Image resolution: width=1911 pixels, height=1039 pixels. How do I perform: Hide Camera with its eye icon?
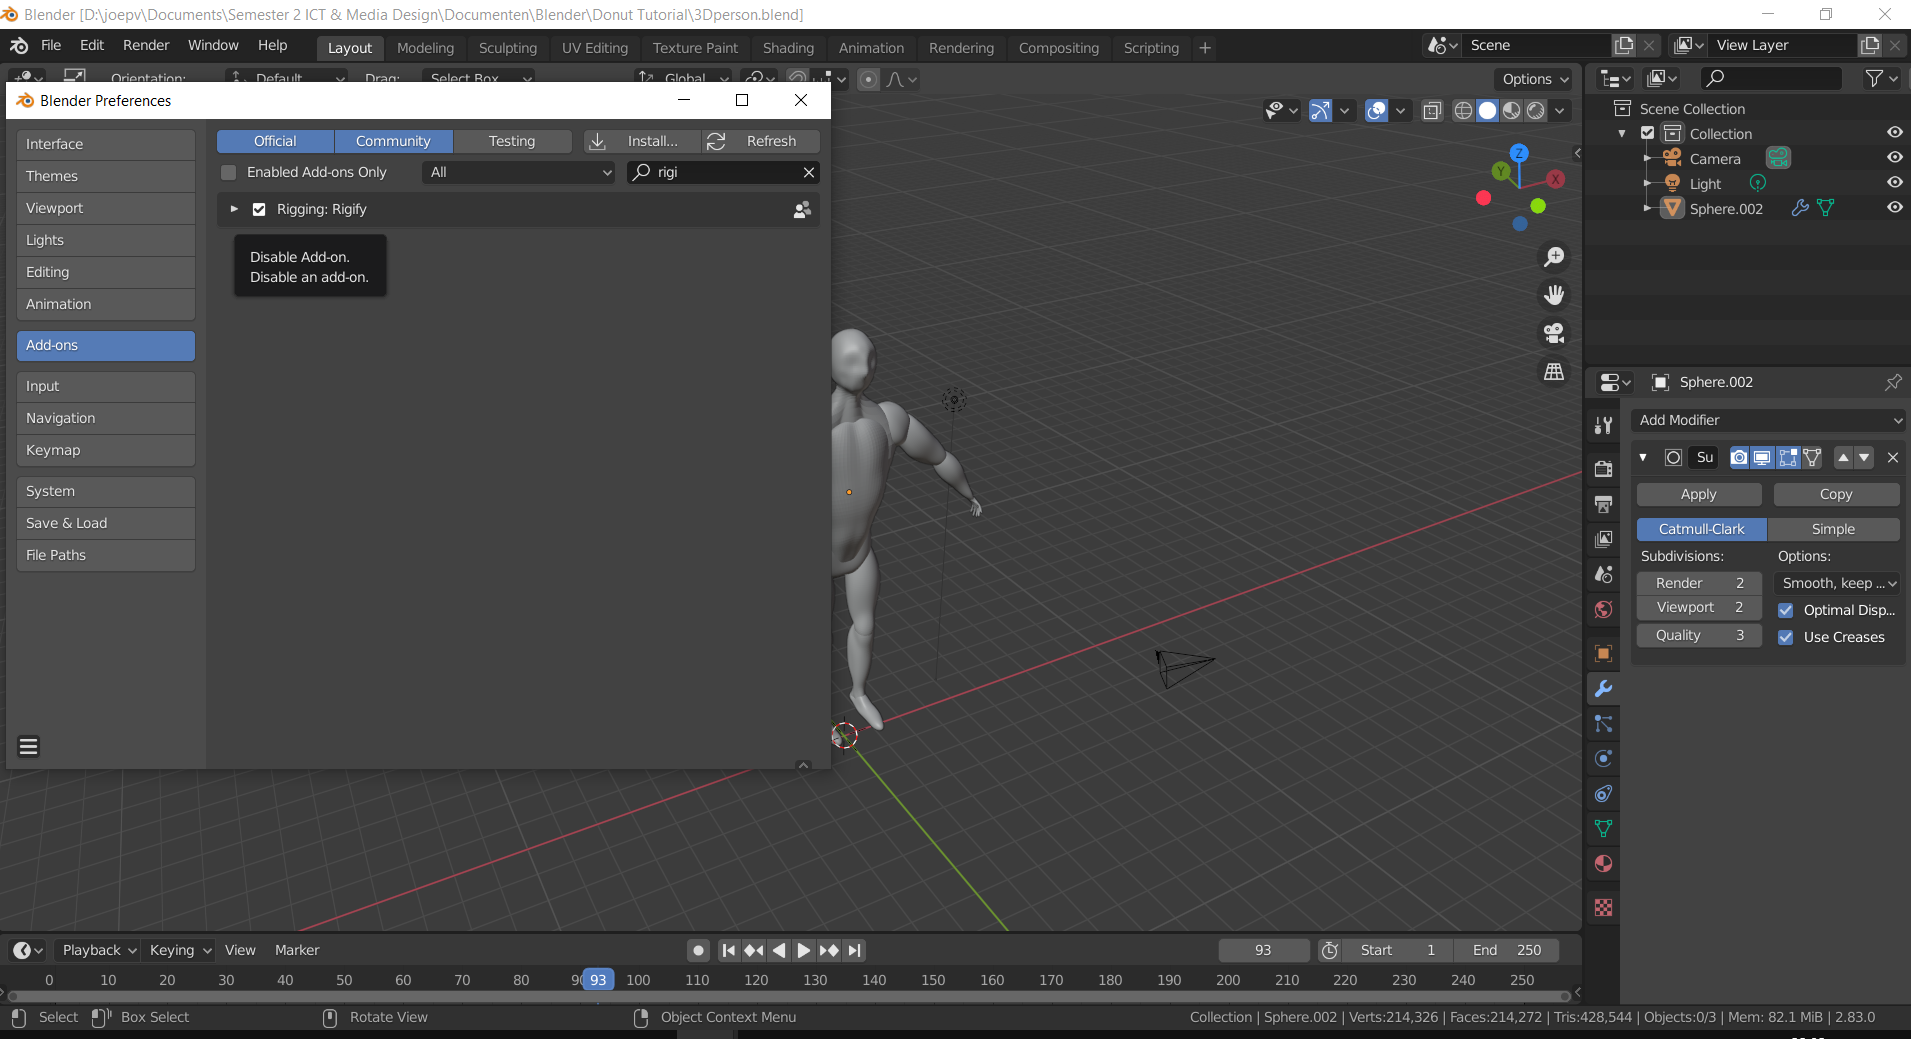click(1894, 158)
